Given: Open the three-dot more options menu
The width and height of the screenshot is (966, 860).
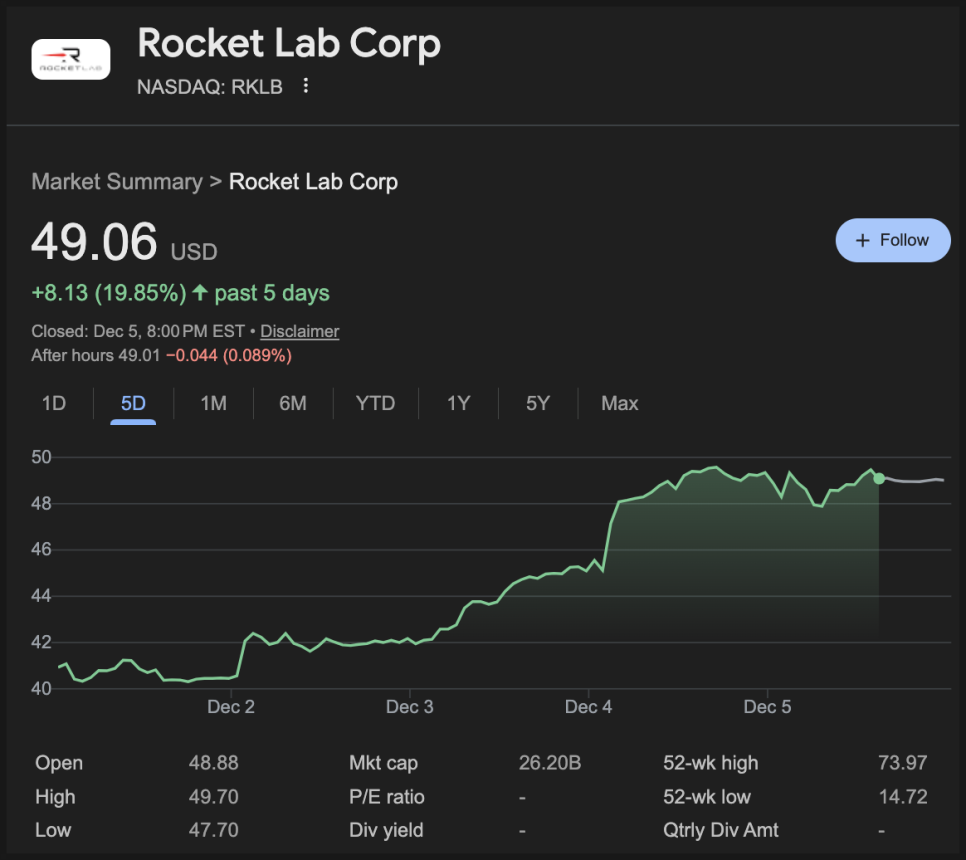Looking at the screenshot, I should 306,87.
